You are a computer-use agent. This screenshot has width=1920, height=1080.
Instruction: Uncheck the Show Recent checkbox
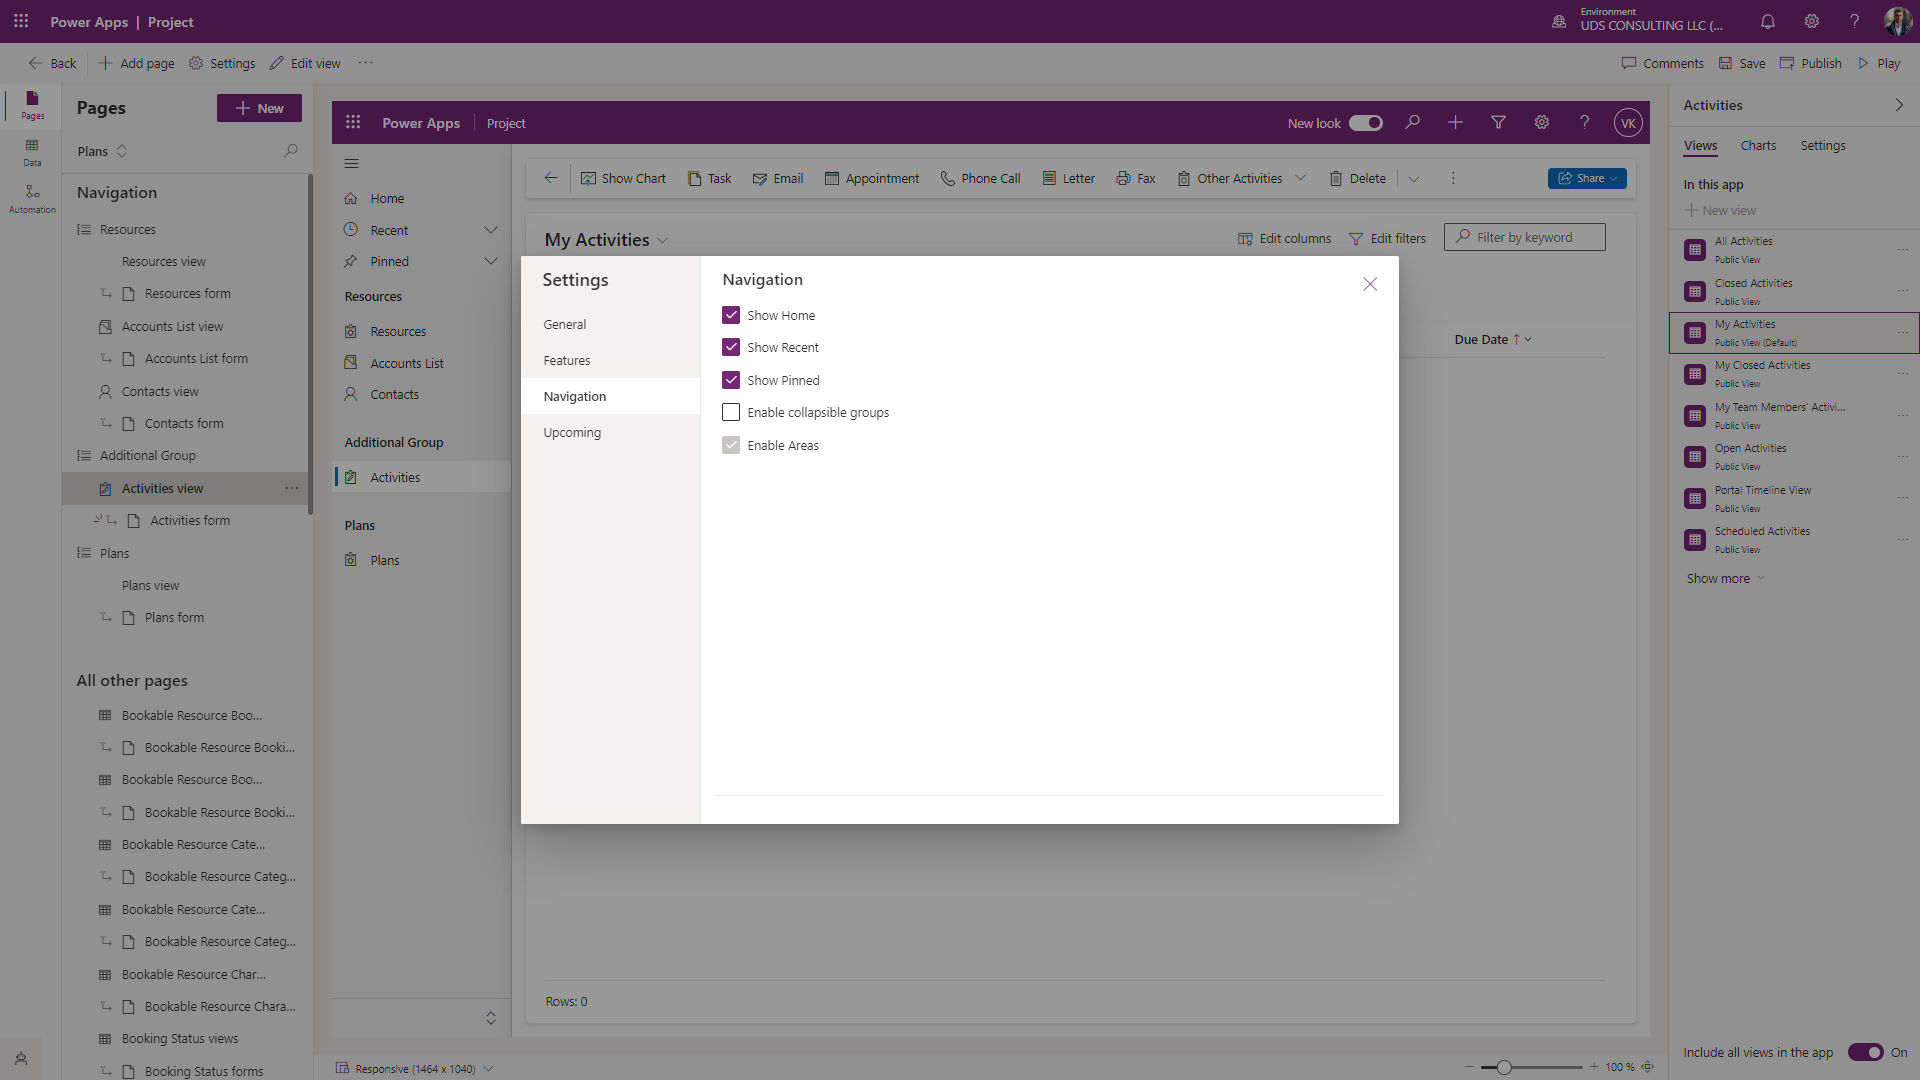[731, 347]
